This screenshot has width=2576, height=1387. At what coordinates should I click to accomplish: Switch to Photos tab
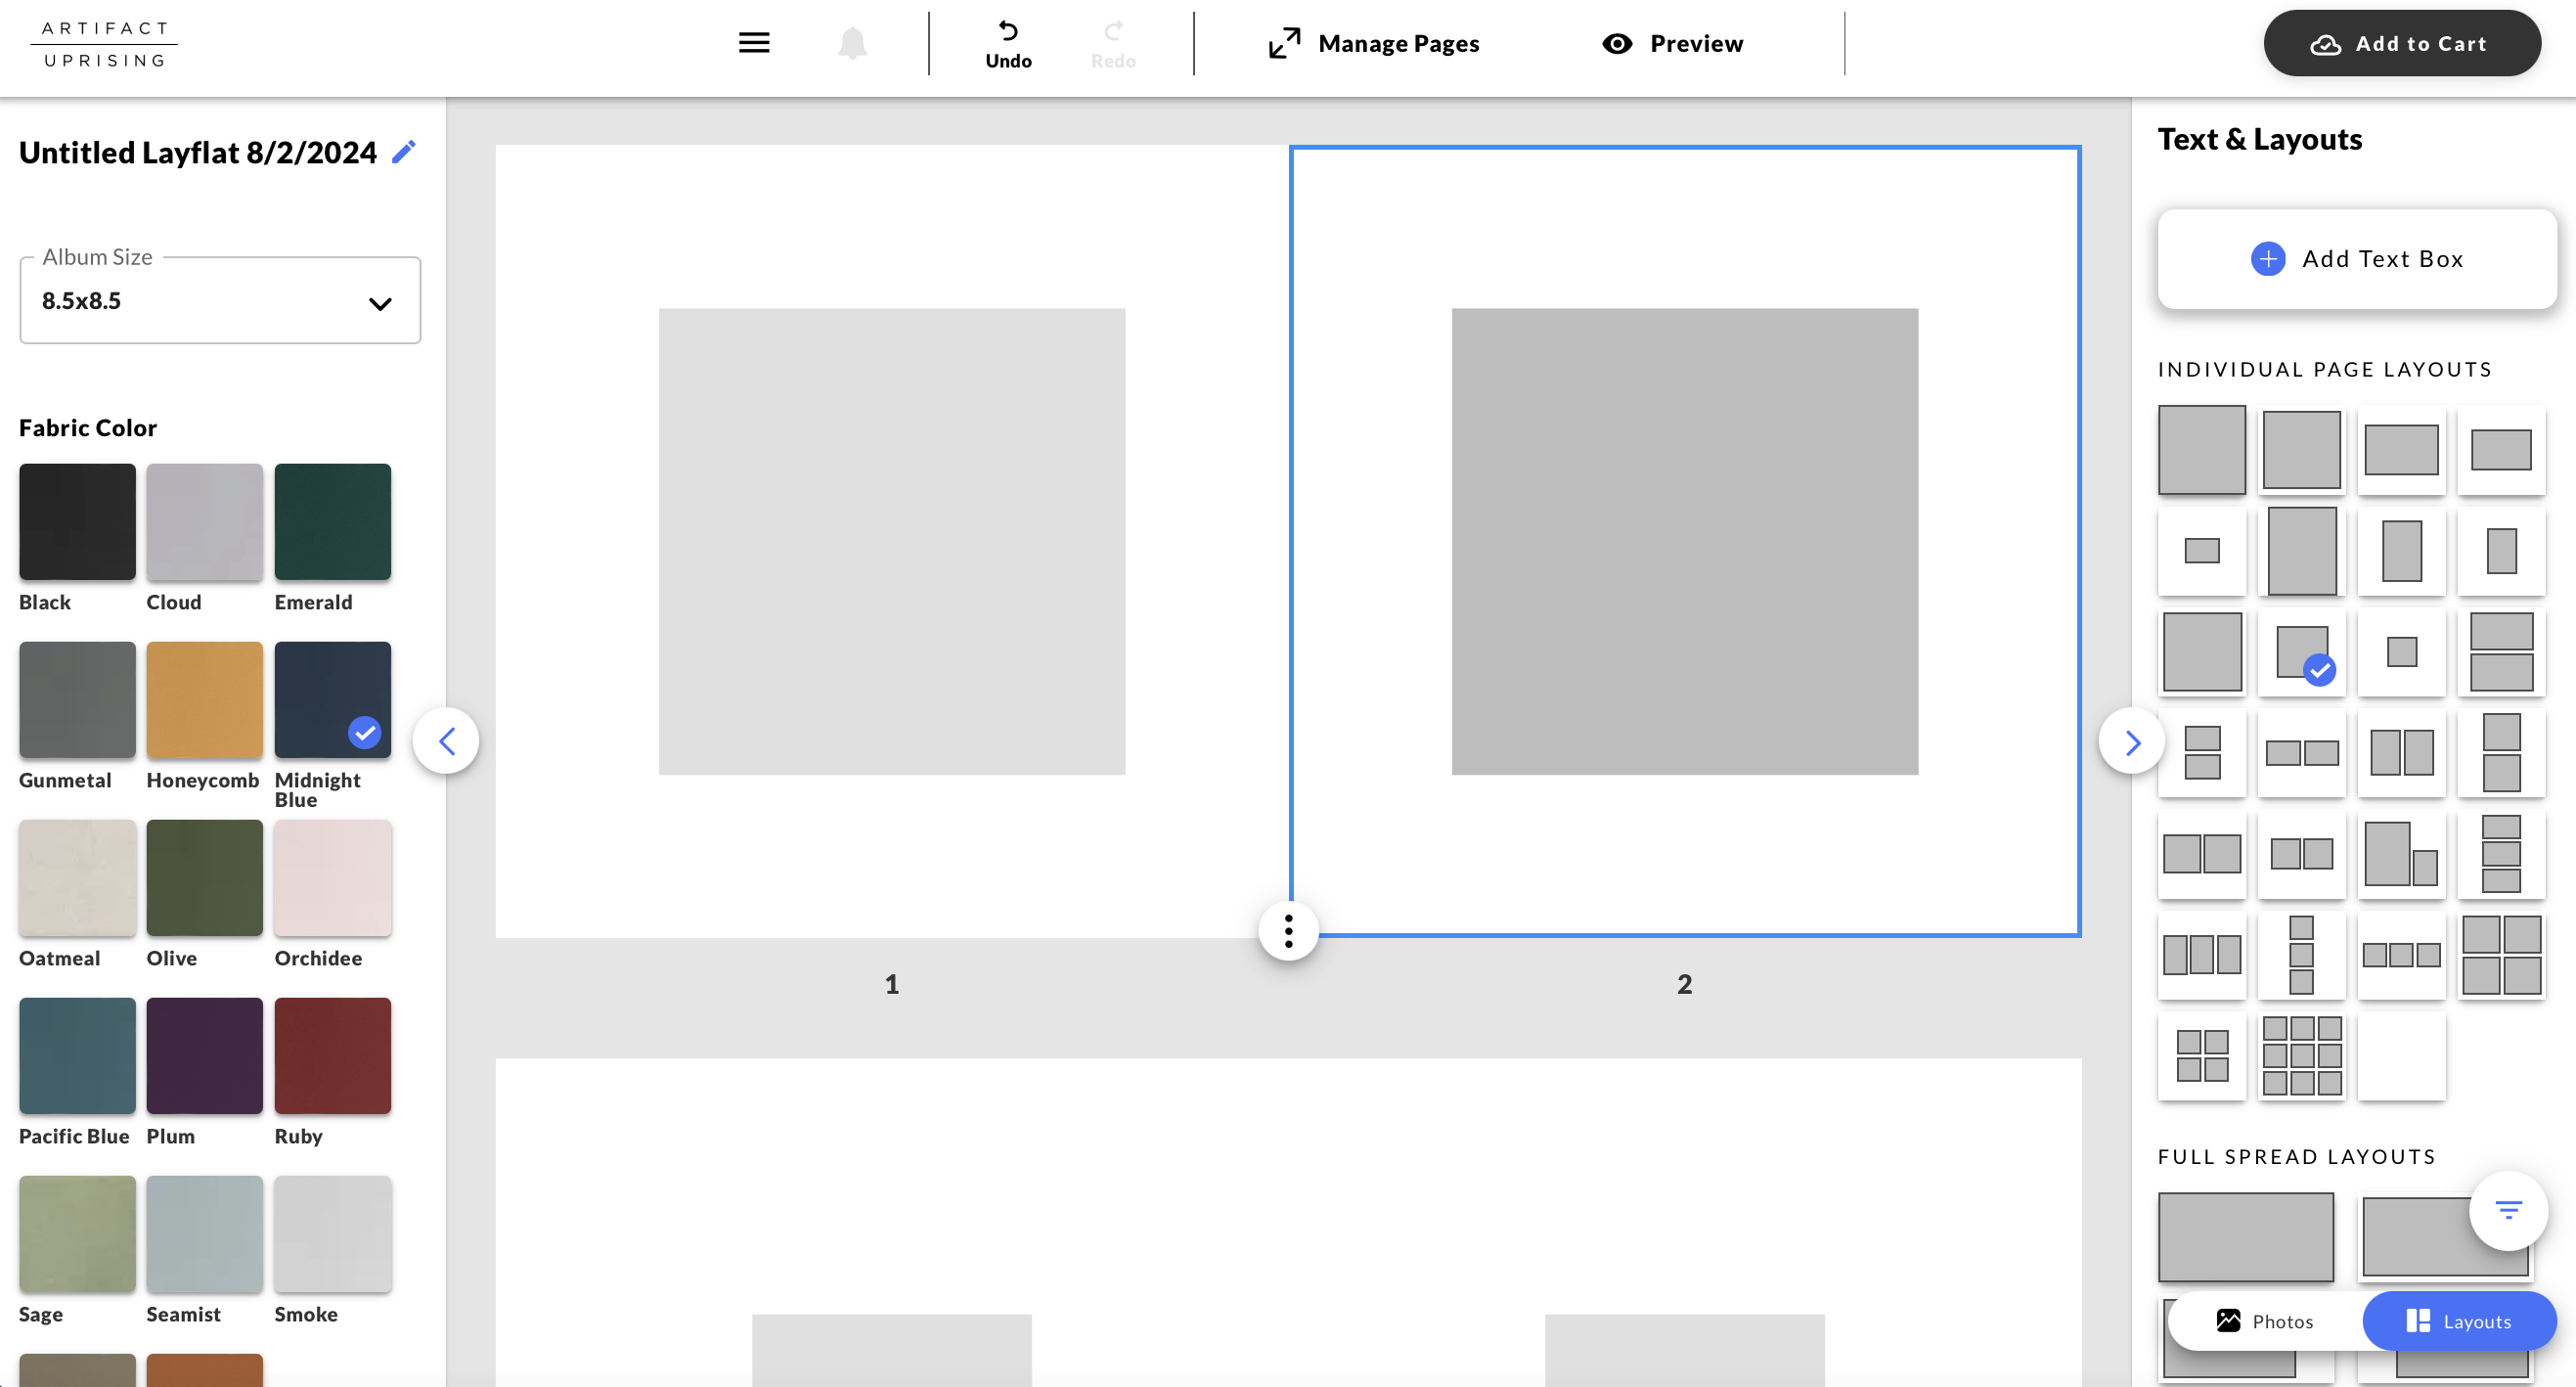(x=2264, y=1321)
